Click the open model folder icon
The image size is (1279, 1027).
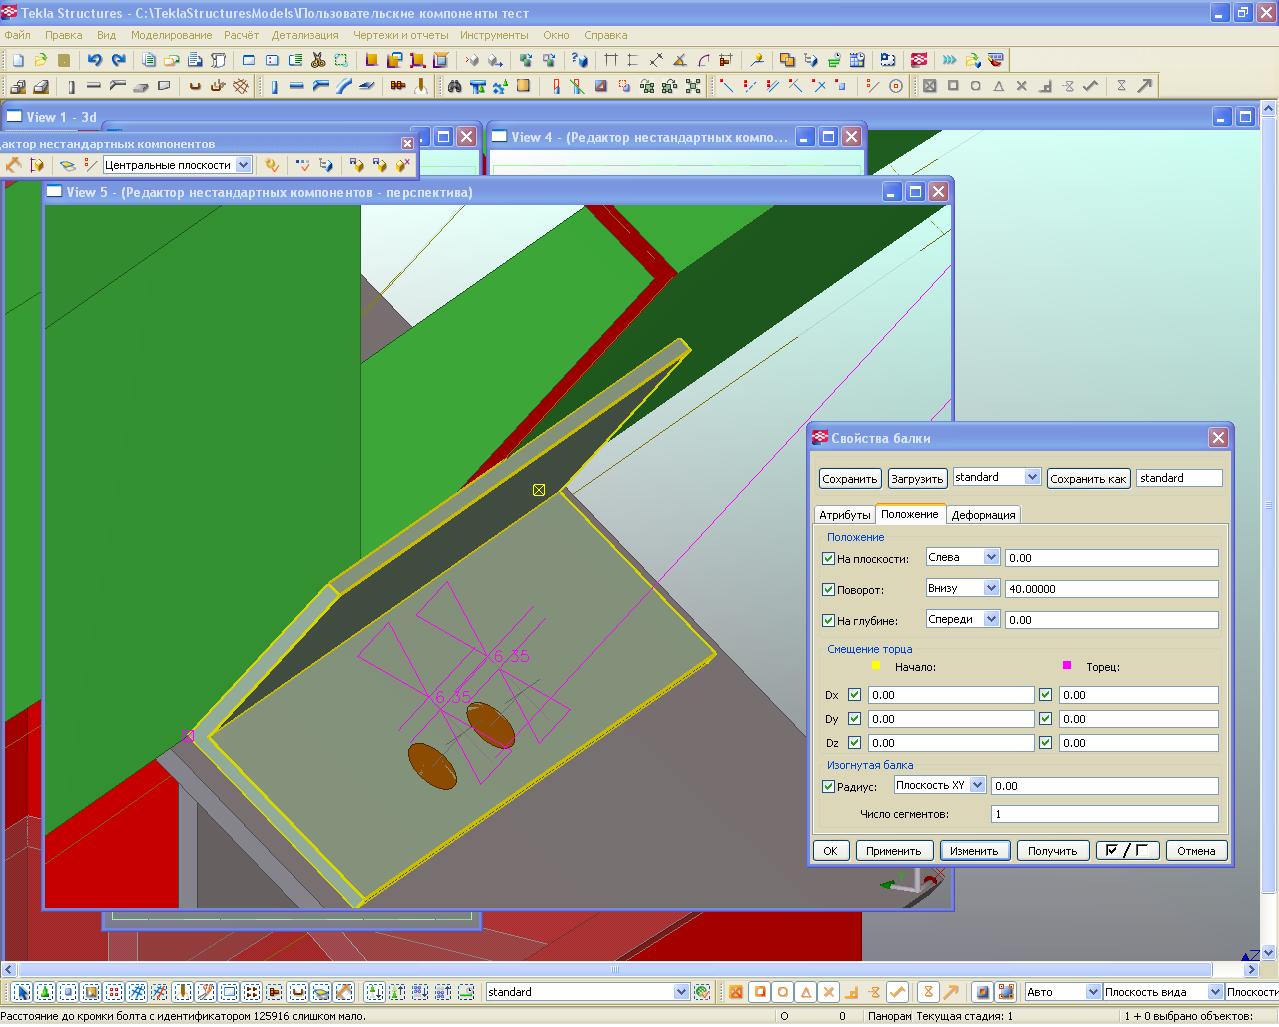click(x=40, y=60)
